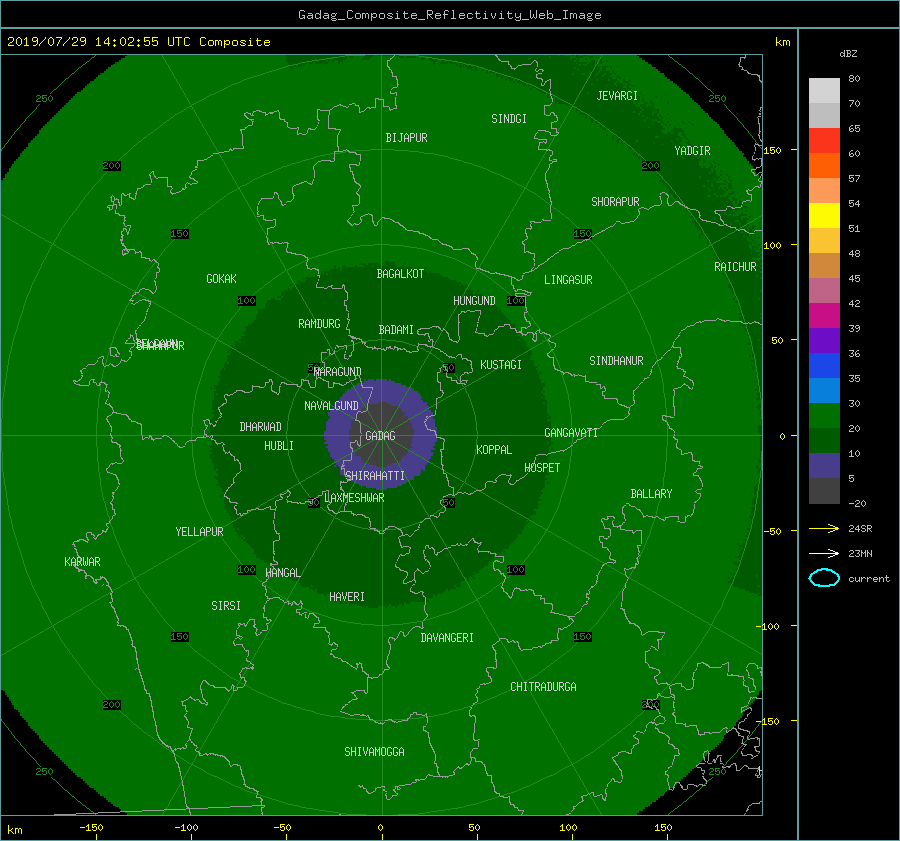Select the JEVARGI label on map
The image size is (900, 841).
click(x=617, y=96)
